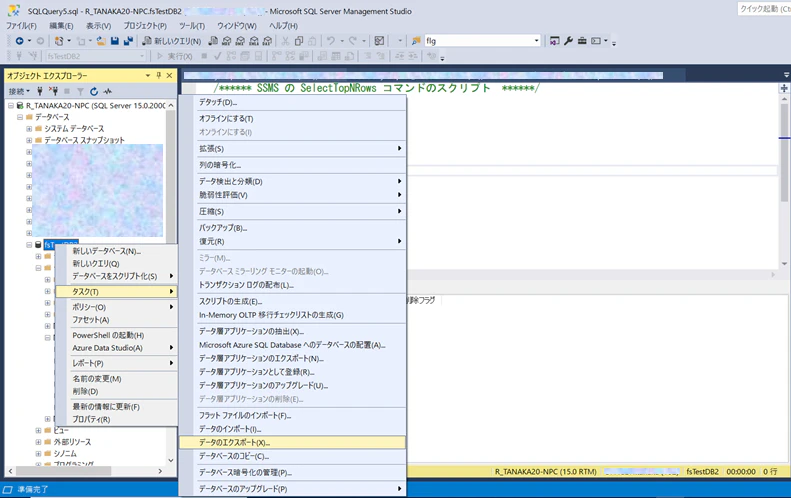Open an Analysis Services MDX query
791x498 pixels.
[x=227, y=41]
